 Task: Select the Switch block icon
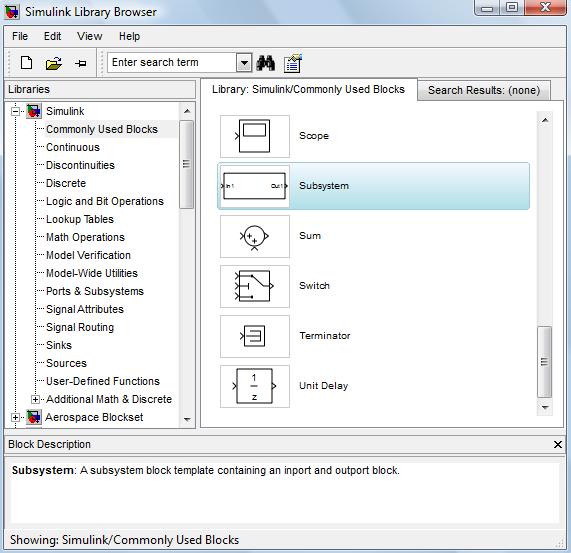coord(255,286)
